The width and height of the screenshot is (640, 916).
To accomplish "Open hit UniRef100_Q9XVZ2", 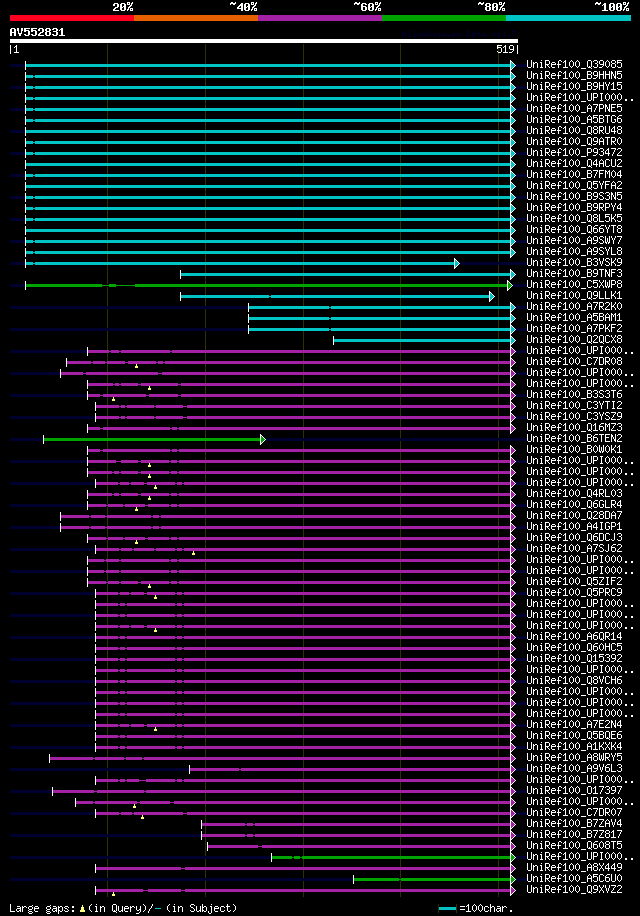I will point(574,890).
